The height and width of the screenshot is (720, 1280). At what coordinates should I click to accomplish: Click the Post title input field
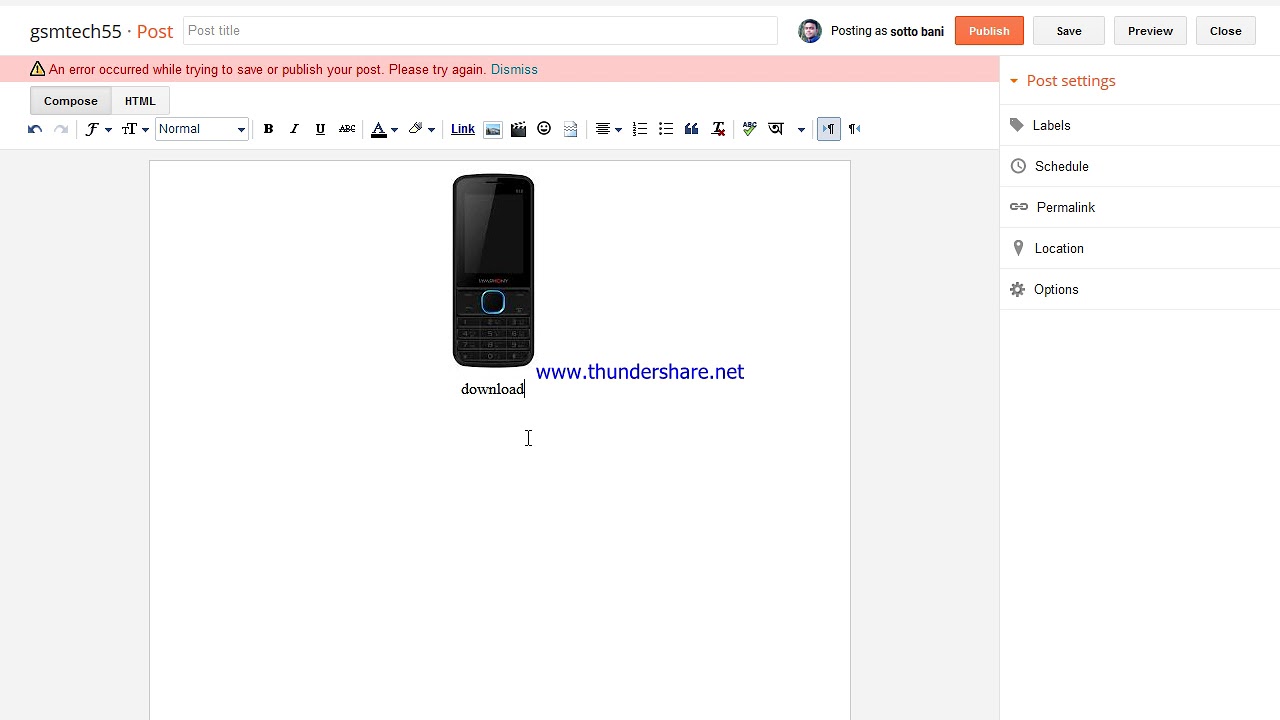pos(480,31)
